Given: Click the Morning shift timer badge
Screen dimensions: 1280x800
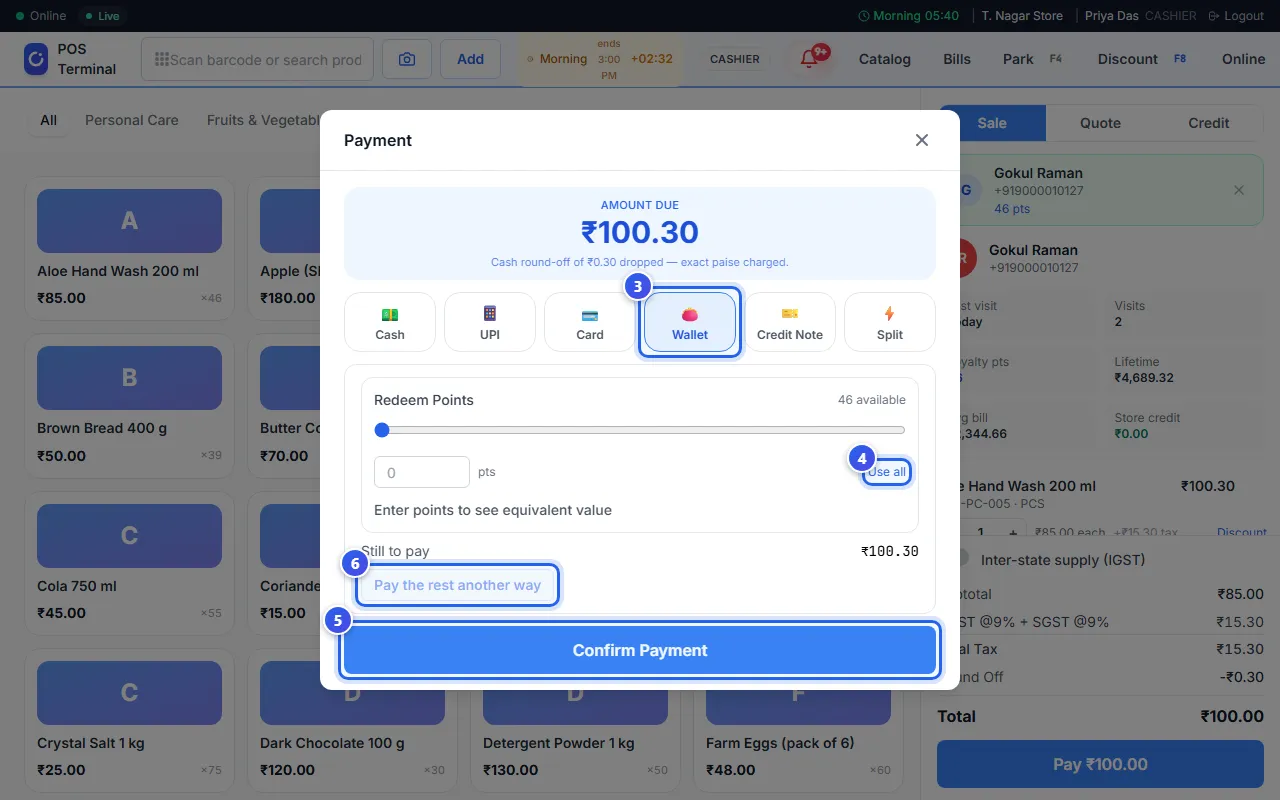Looking at the screenshot, I should pyautogui.click(x=600, y=59).
